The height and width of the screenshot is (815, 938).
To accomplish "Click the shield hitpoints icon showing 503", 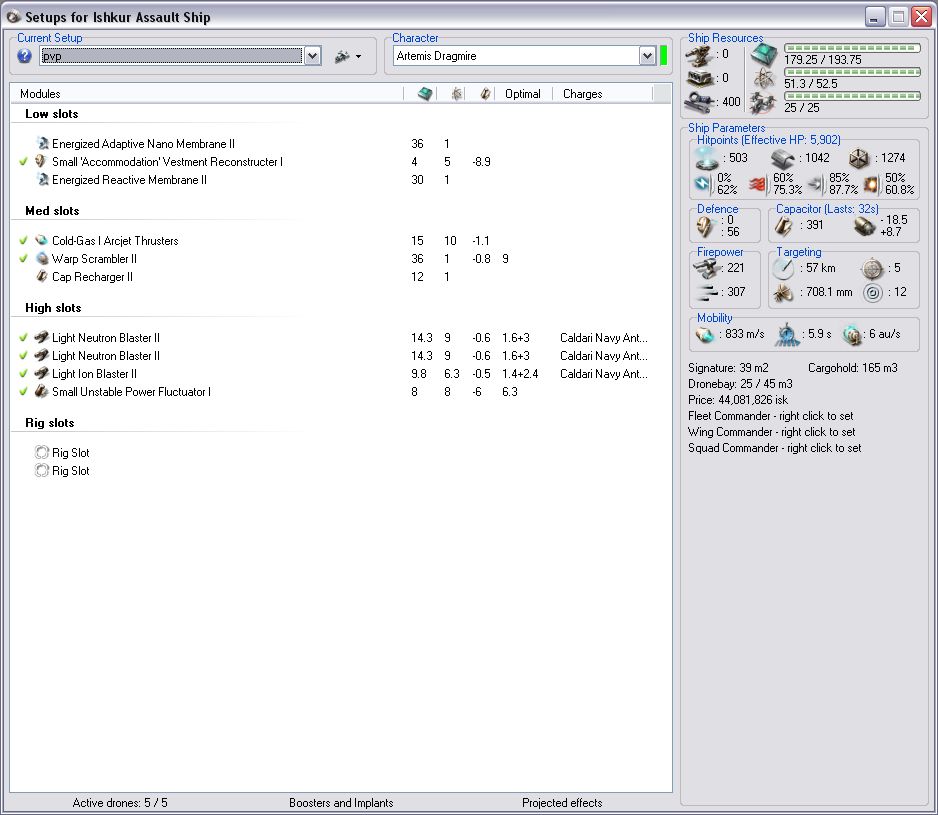I will [706, 159].
